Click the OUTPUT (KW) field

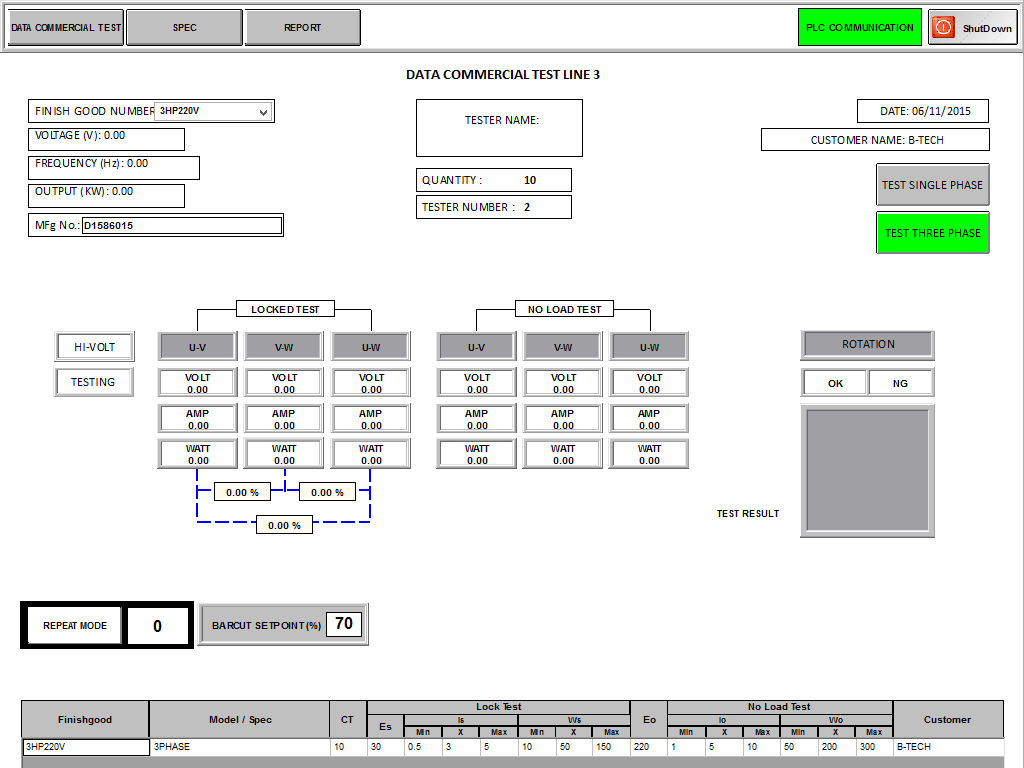coord(106,195)
